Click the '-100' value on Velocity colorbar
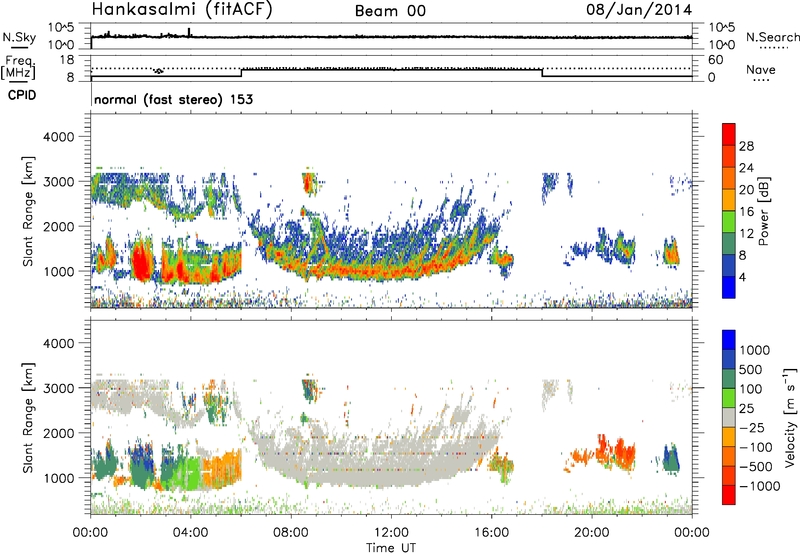Viewport: 800px width, 554px height. (x=756, y=447)
